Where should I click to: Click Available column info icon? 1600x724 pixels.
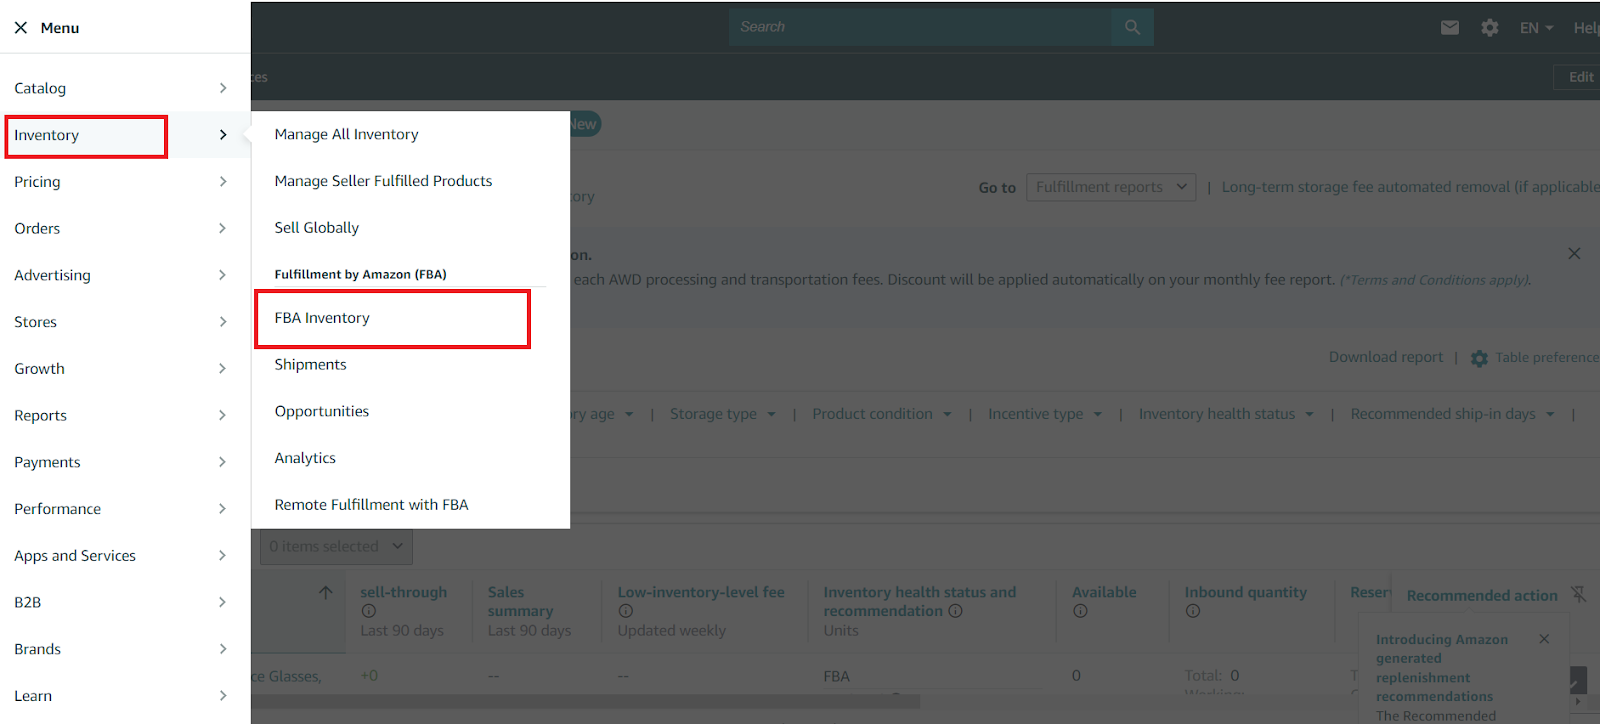point(1080,611)
